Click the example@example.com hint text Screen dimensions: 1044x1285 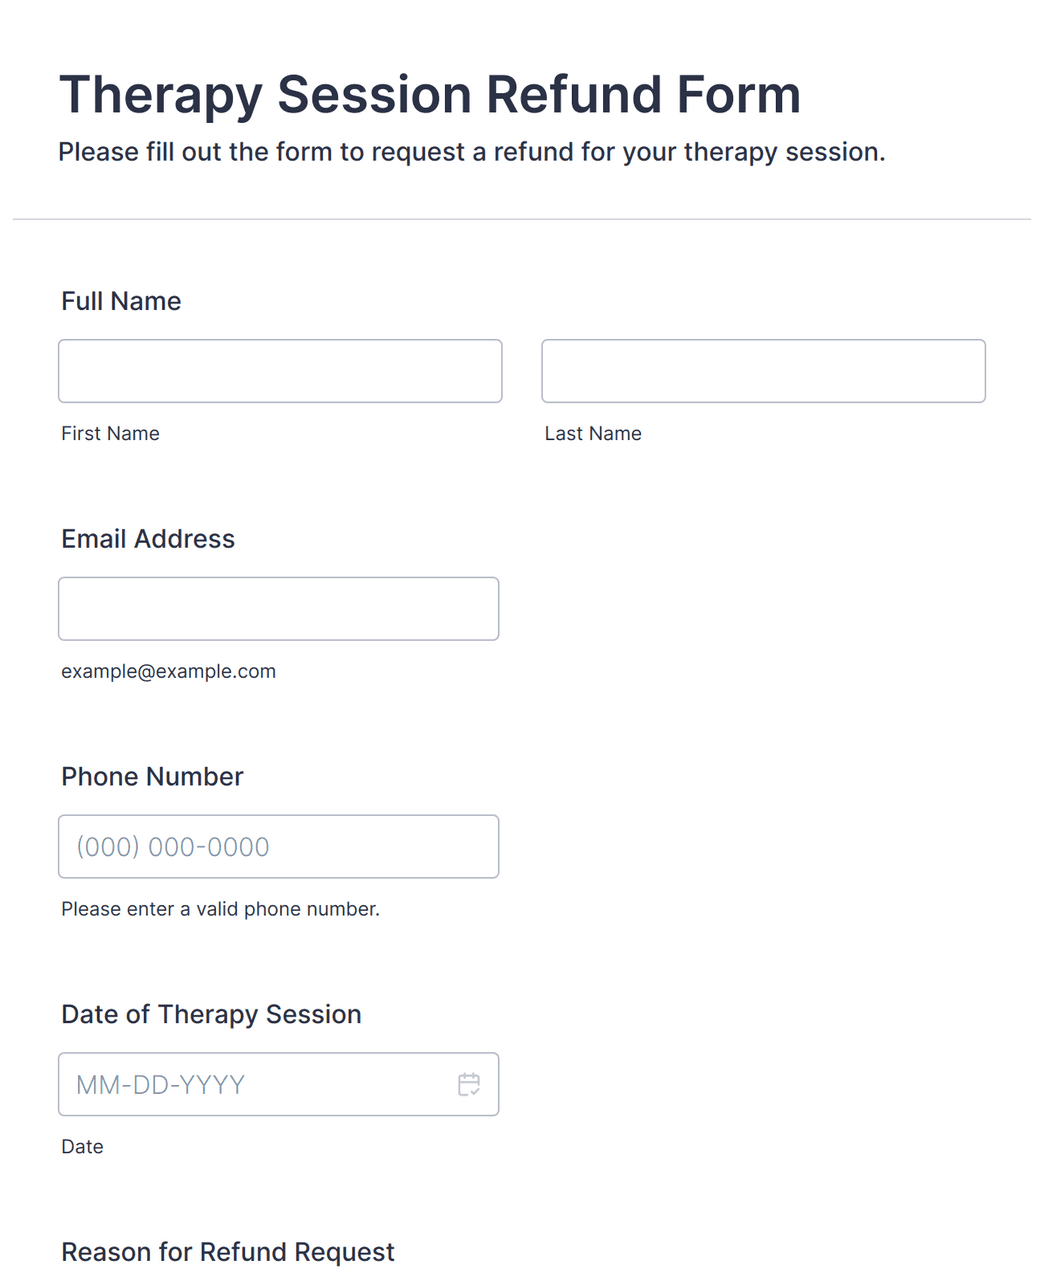click(168, 671)
